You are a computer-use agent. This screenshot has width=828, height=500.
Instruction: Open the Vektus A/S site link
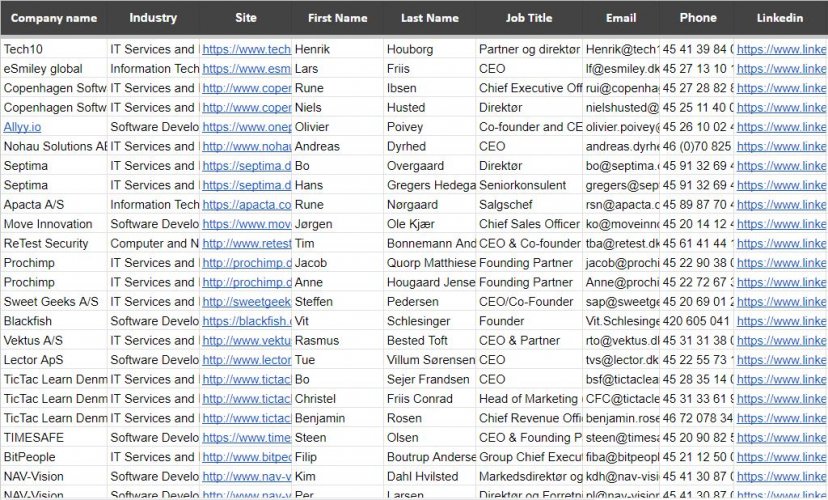tap(246, 341)
